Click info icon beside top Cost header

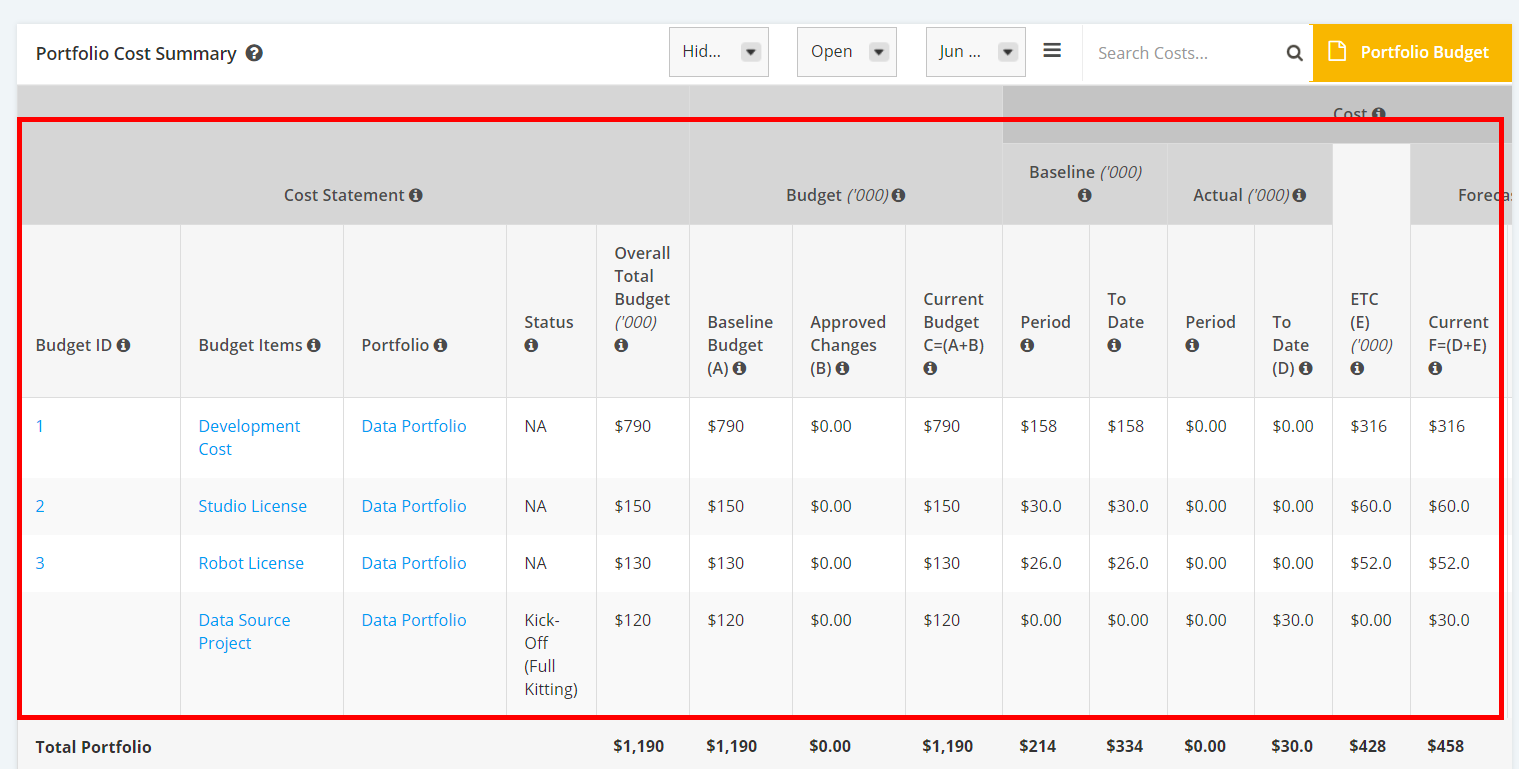1379,114
